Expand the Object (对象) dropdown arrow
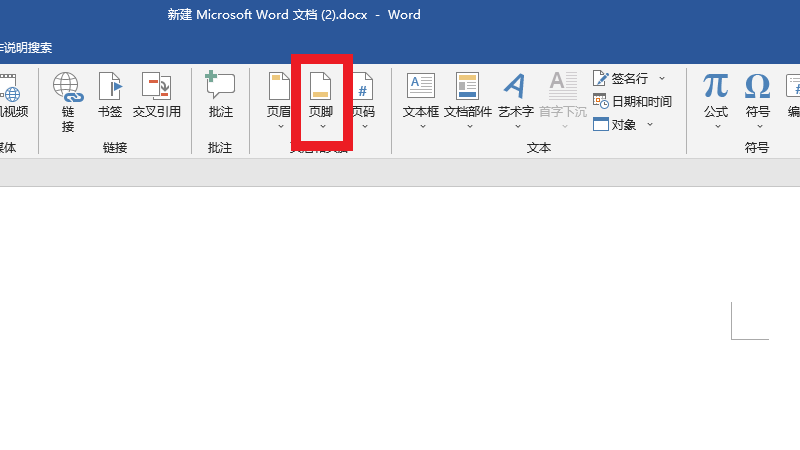This screenshot has width=800, height=450. 650,125
